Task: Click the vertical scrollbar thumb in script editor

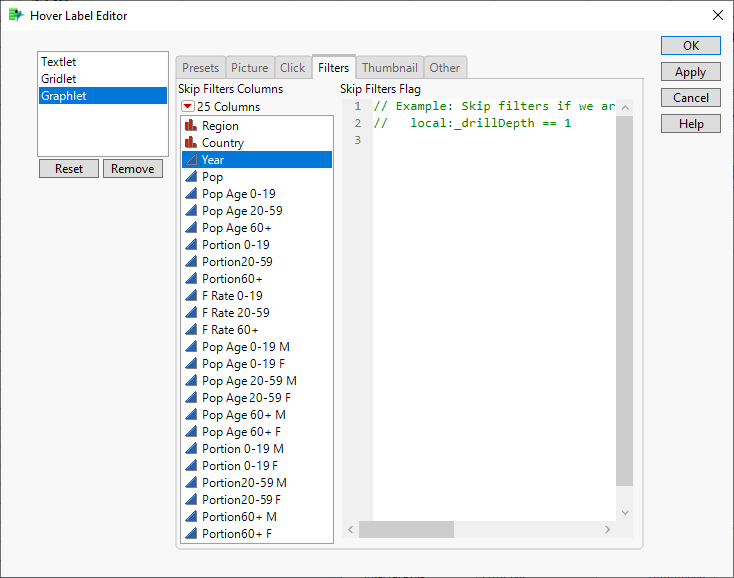Action: pos(624,301)
